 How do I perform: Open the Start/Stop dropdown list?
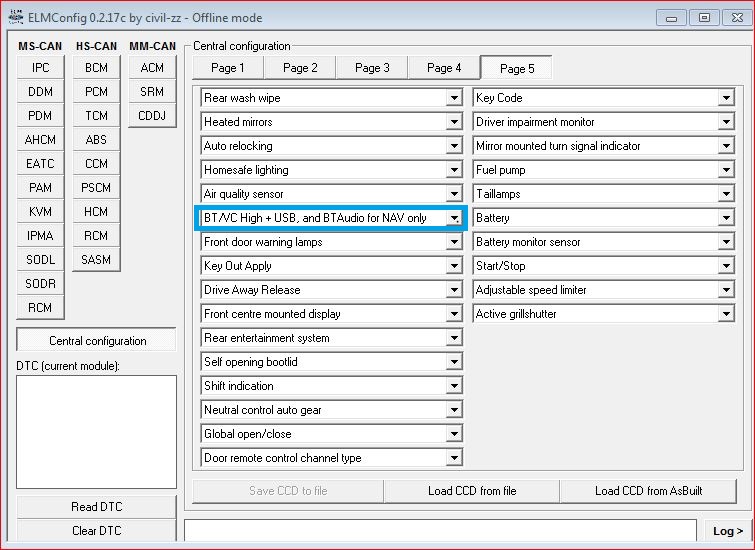726,266
